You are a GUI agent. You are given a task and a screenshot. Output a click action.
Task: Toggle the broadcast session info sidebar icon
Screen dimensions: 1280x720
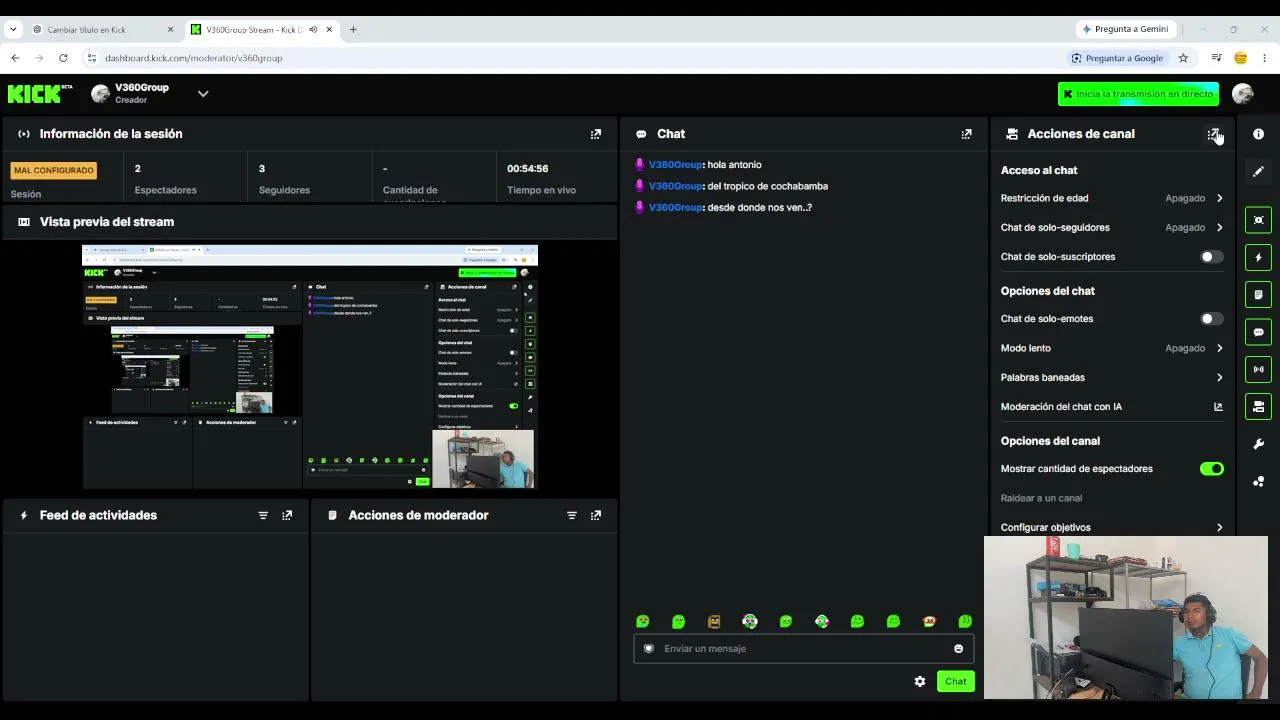click(1258, 369)
